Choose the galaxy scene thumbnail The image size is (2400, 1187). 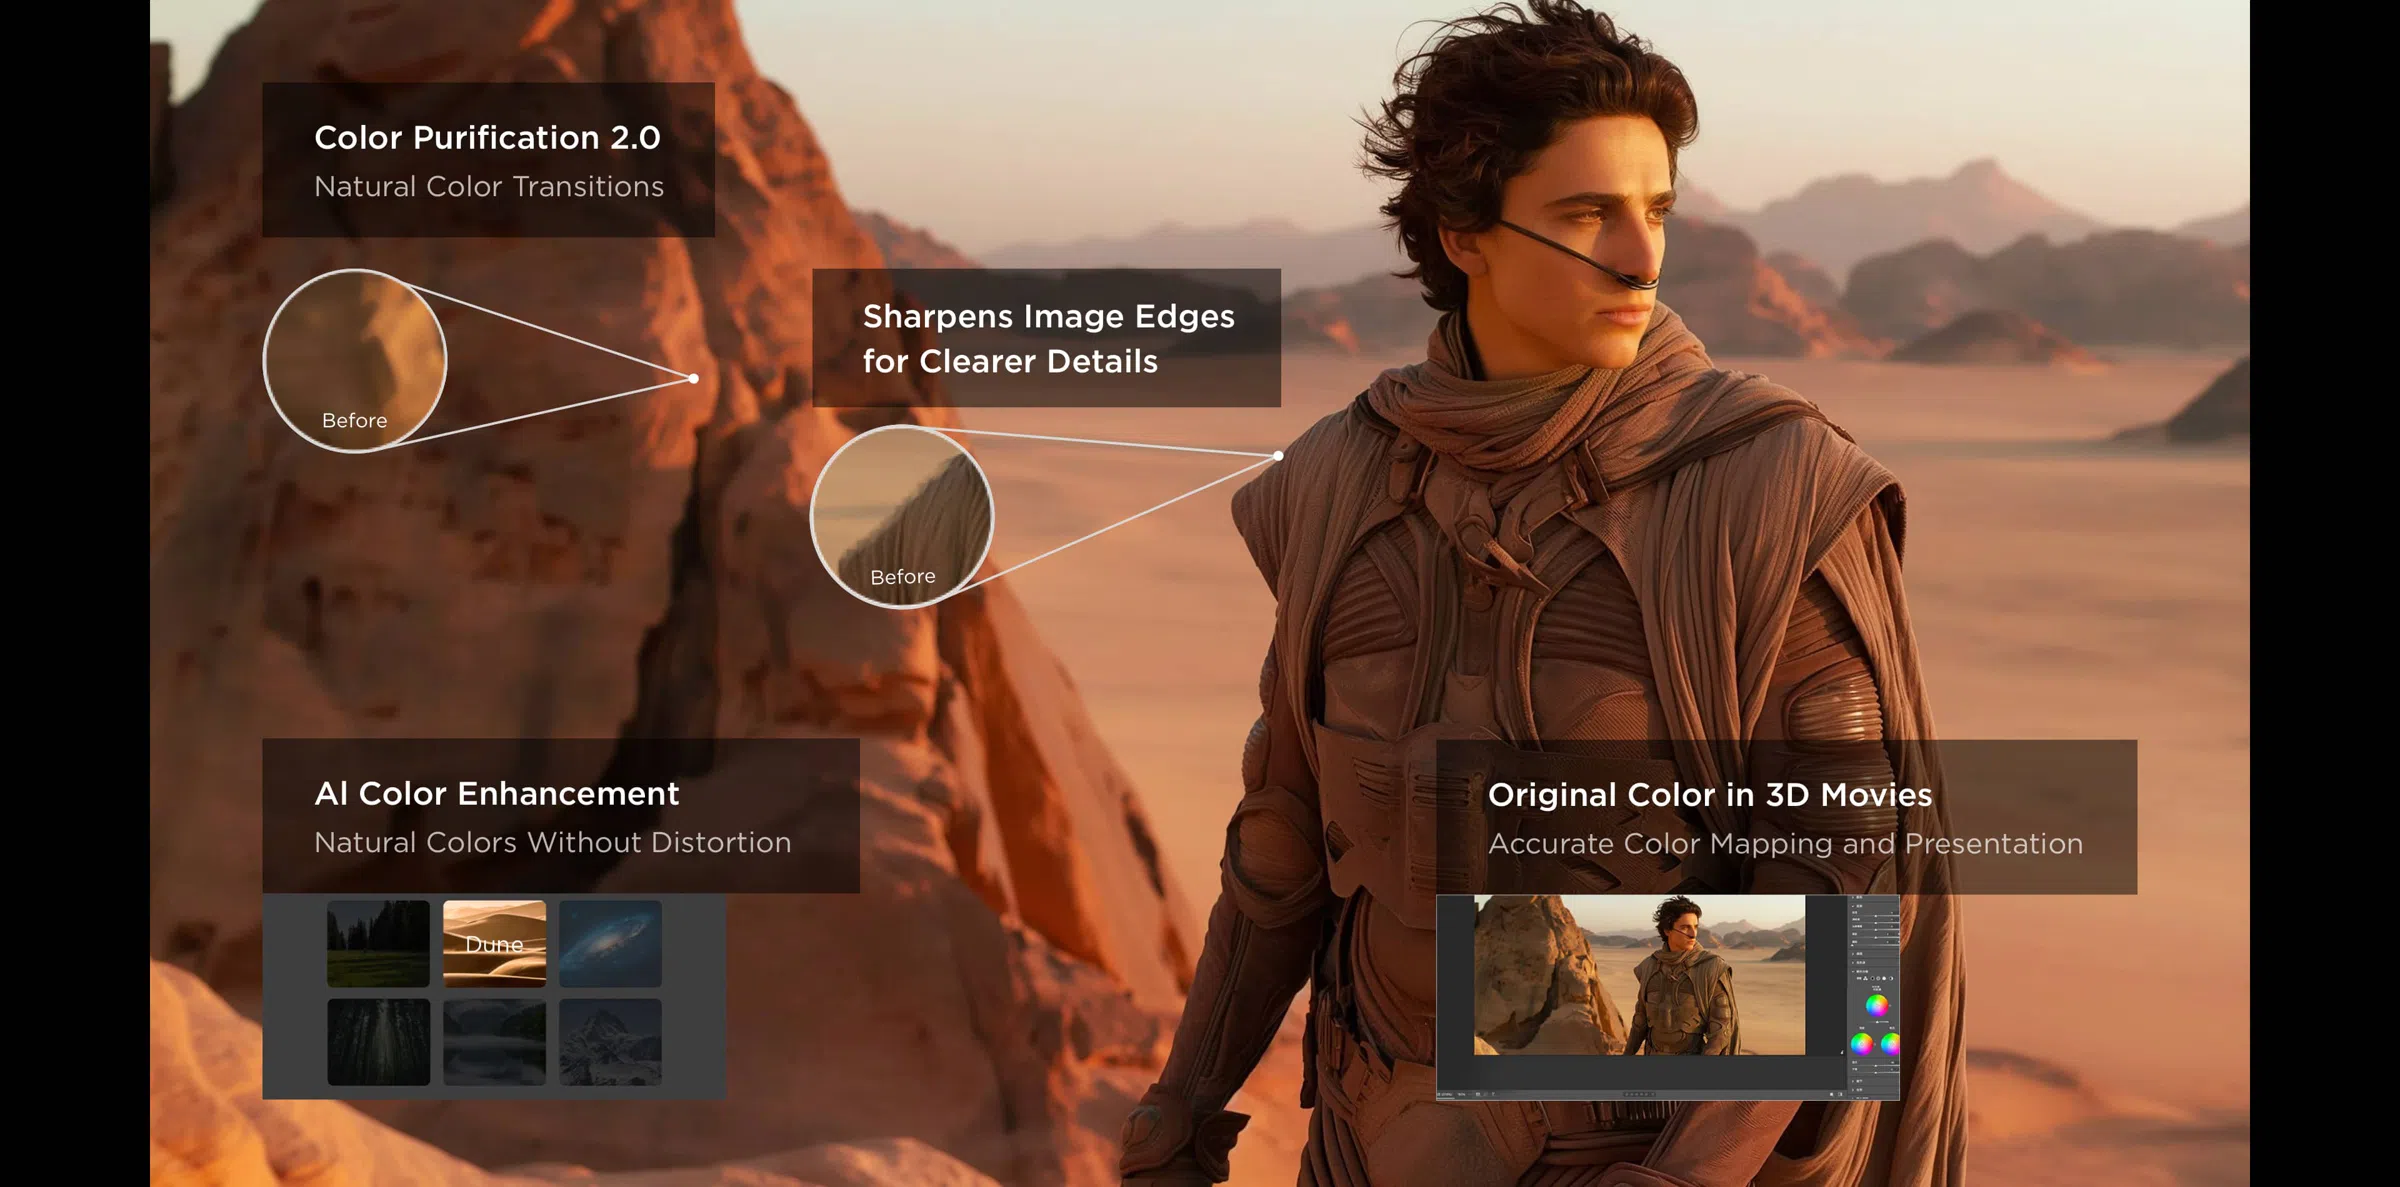(610, 943)
